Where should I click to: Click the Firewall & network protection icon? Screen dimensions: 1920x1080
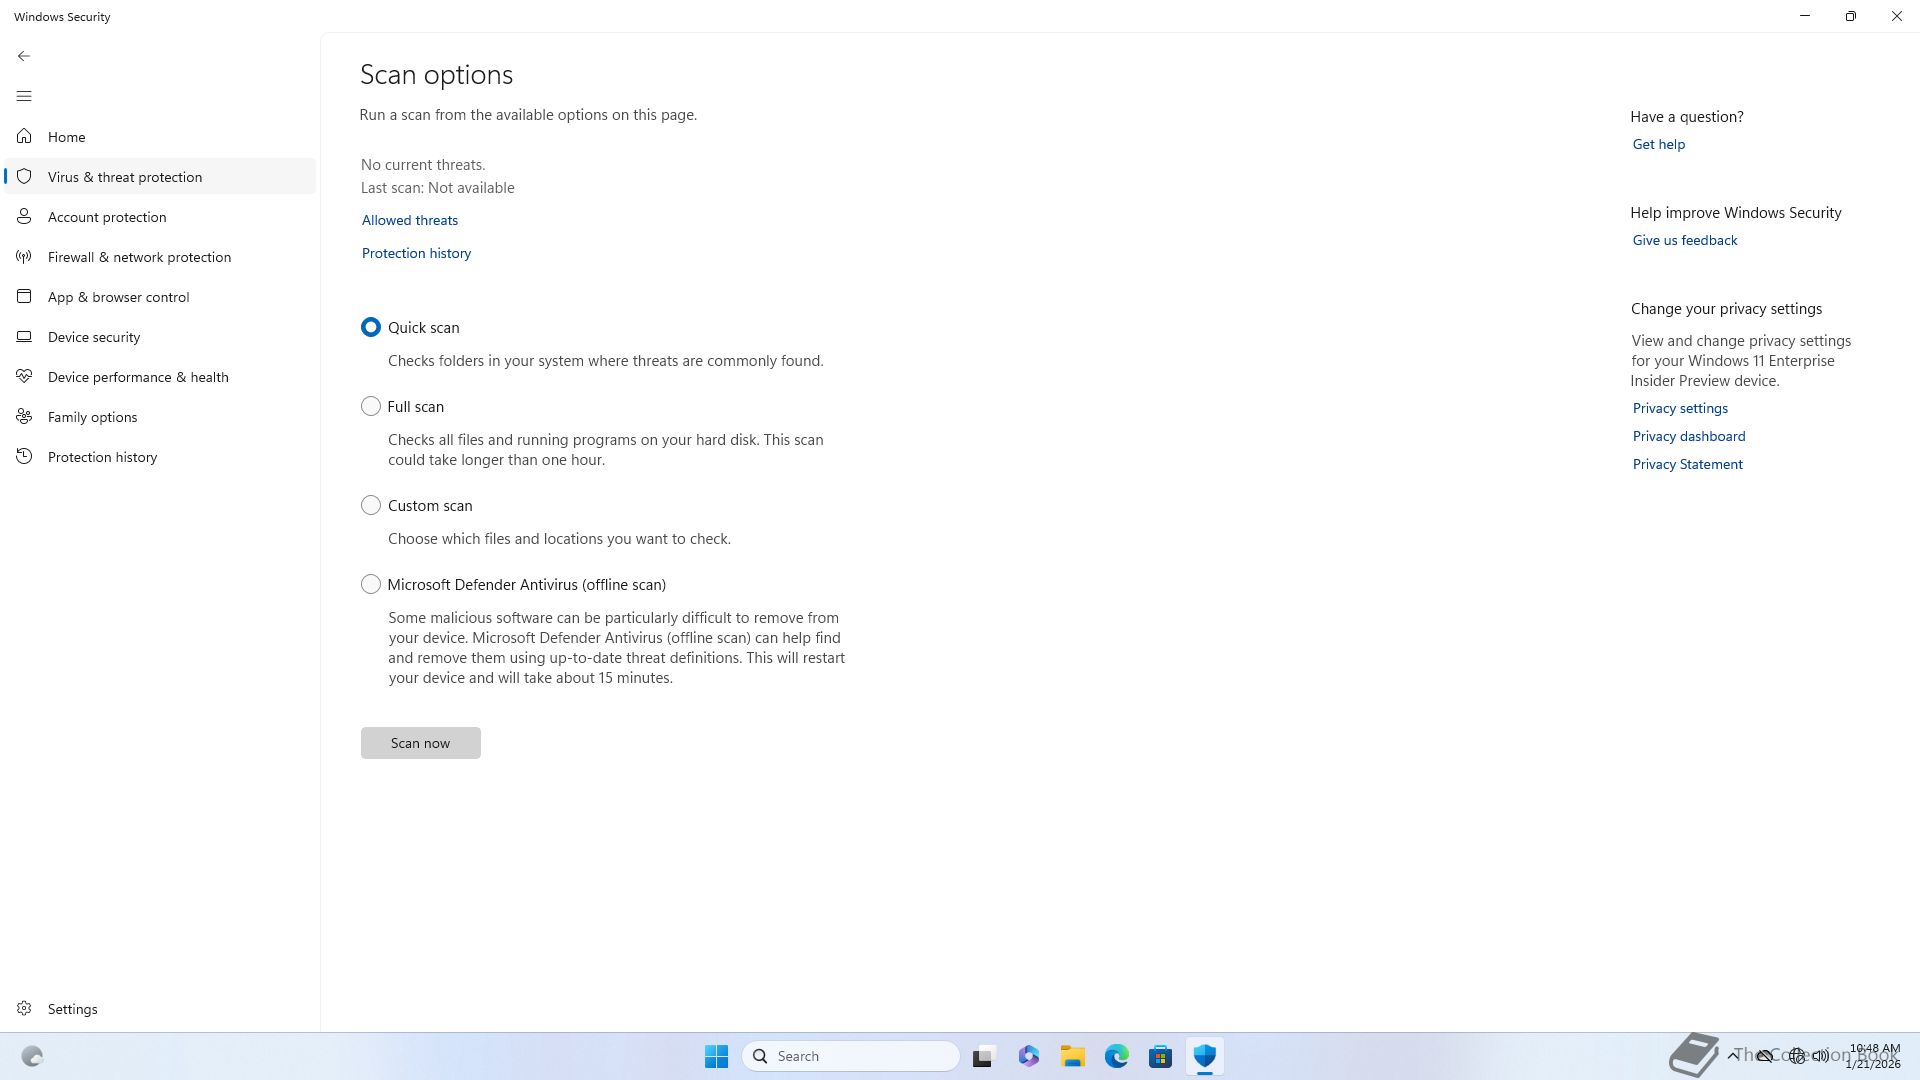pyautogui.click(x=24, y=257)
